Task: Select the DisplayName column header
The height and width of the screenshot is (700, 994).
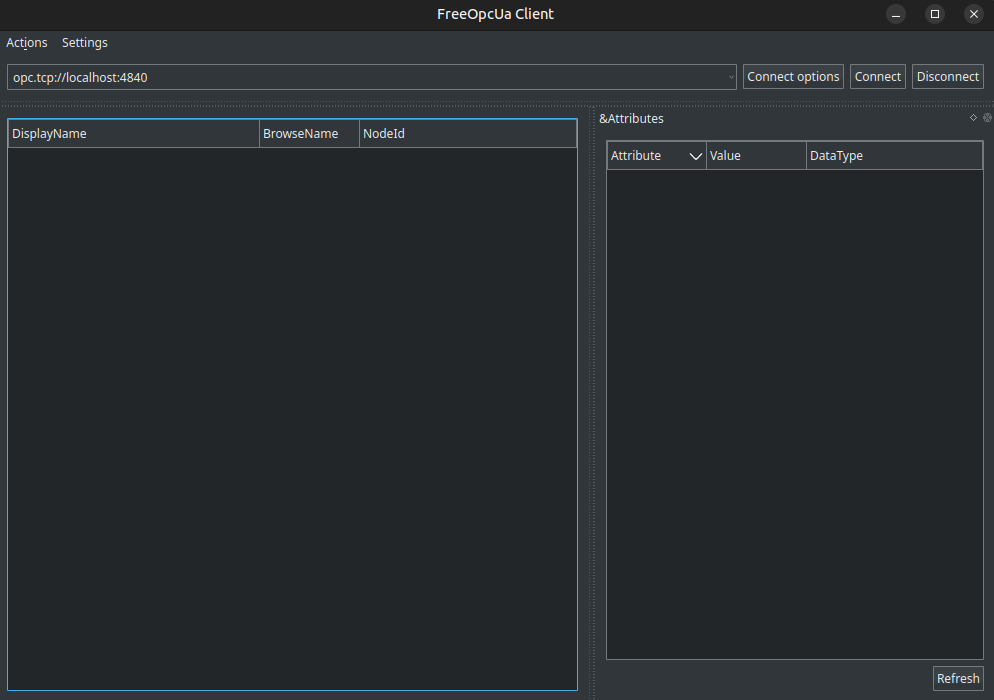Action: click(x=134, y=134)
